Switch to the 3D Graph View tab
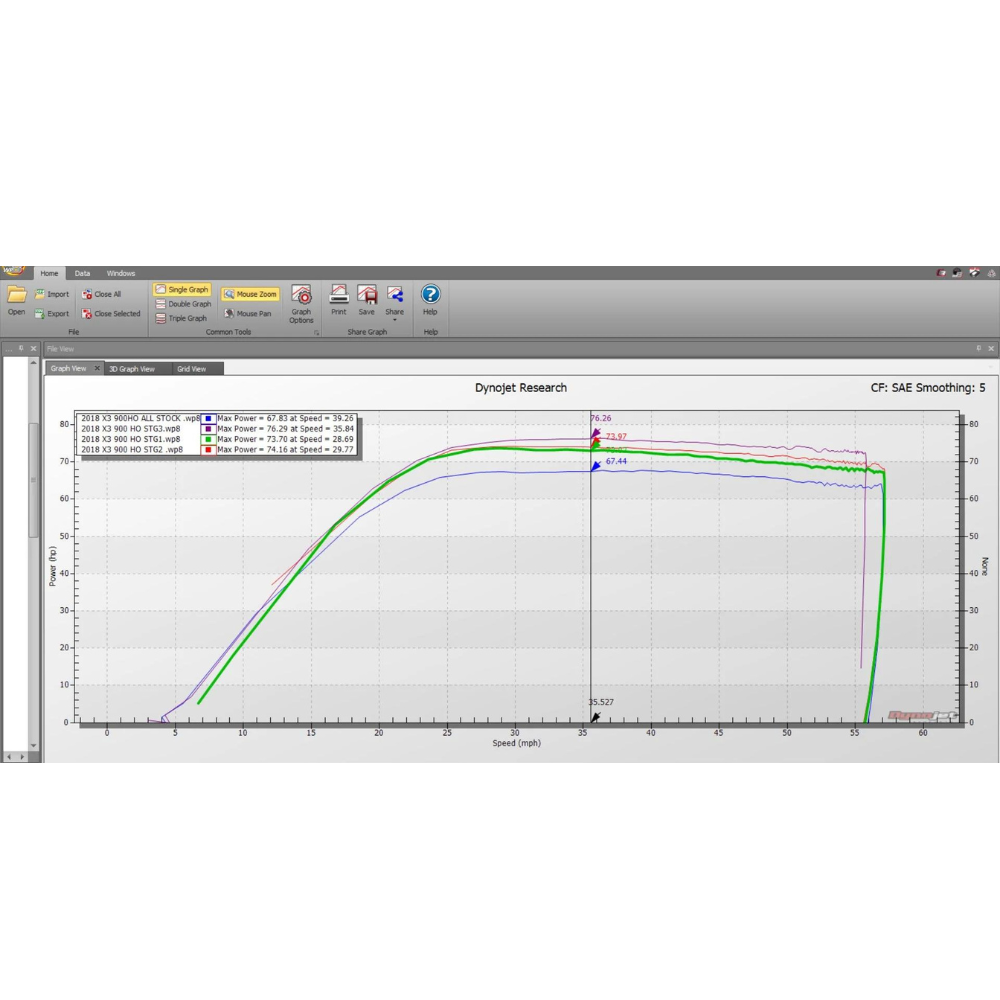 click(x=133, y=368)
